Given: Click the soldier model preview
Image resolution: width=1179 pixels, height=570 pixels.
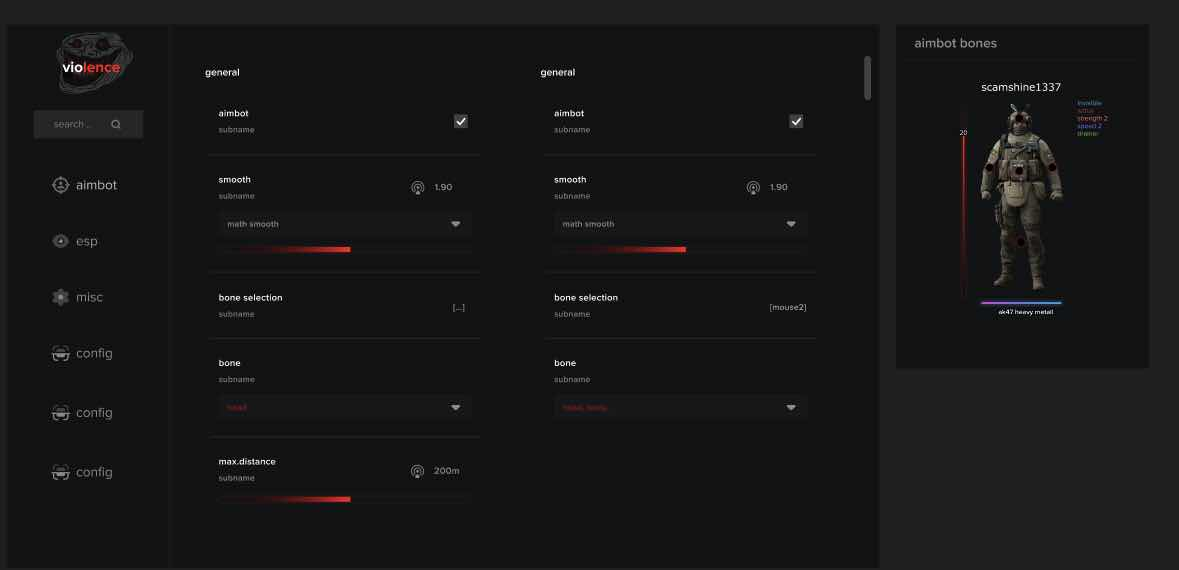Looking at the screenshot, I should coord(1021,197).
